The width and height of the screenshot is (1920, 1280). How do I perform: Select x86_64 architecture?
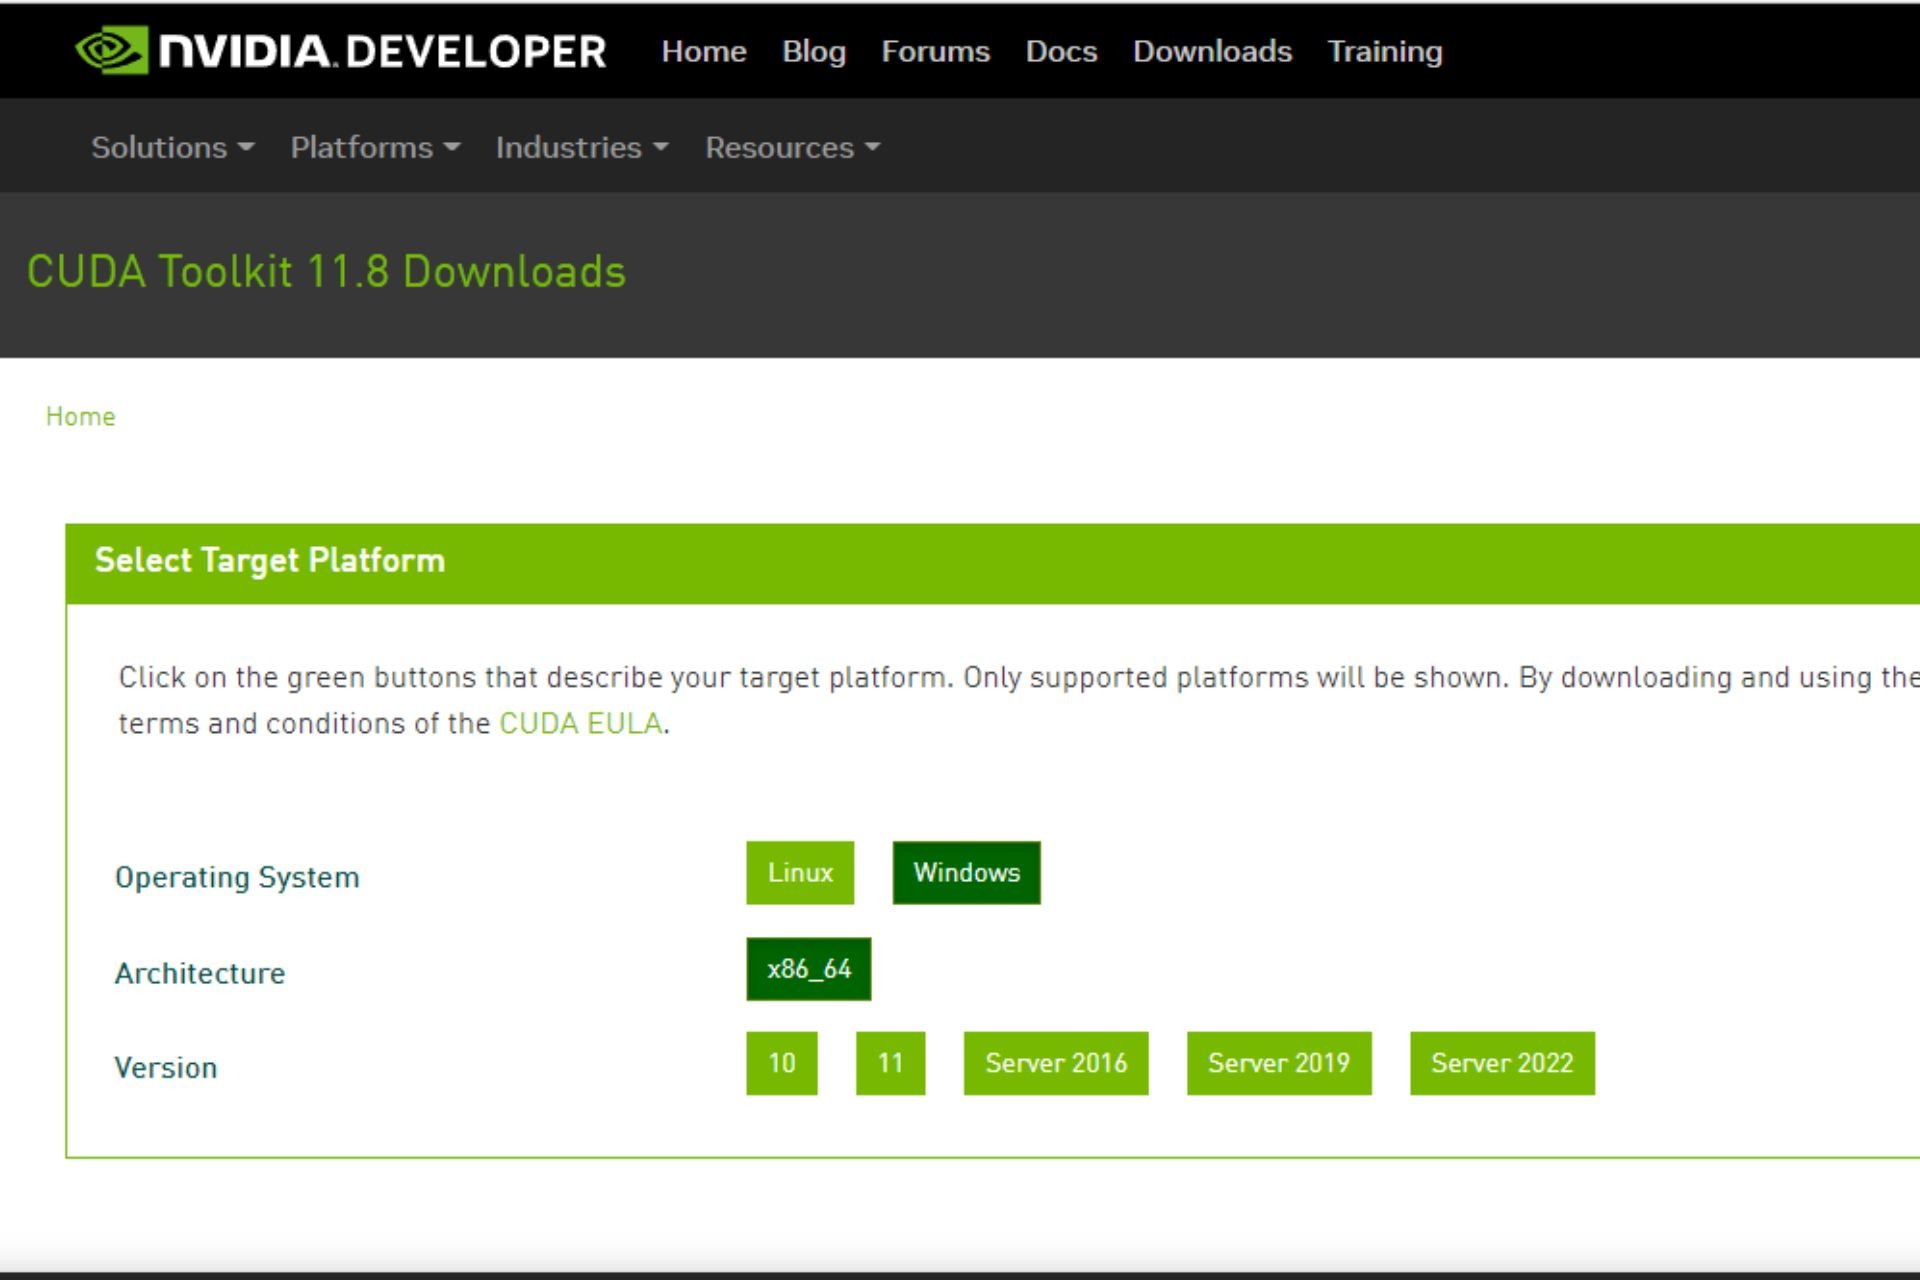(x=808, y=968)
